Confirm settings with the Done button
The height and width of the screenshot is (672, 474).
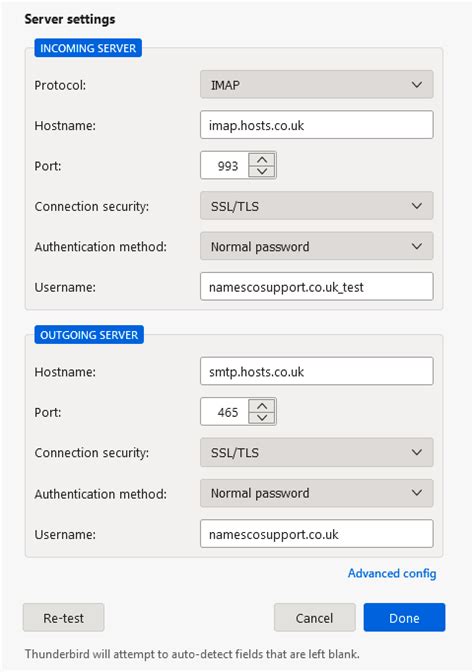pyautogui.click(x=404, y=618)
